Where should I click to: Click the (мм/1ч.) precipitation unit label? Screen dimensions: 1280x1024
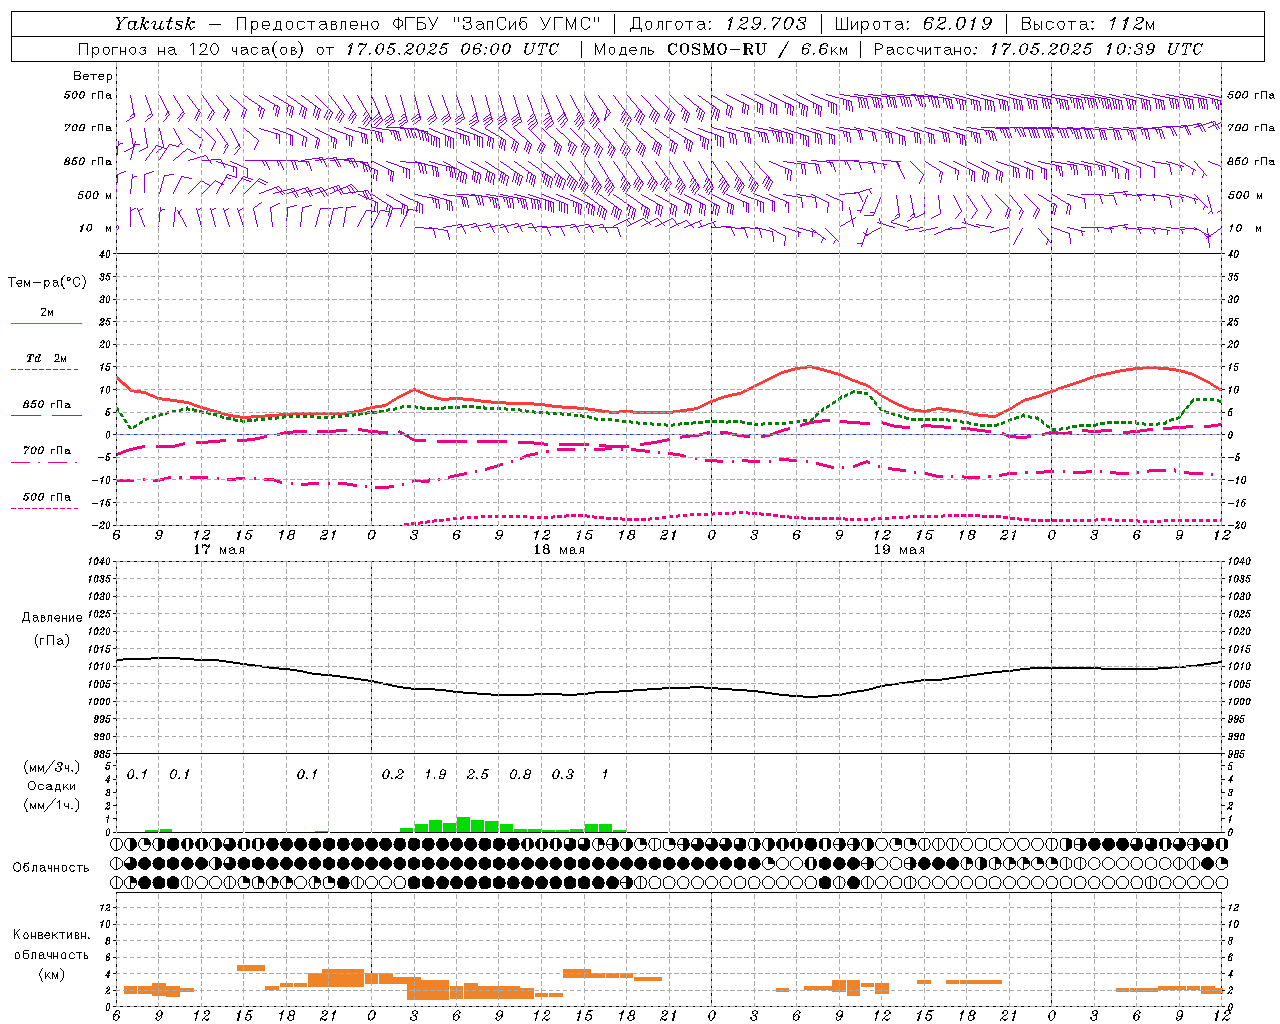point(52,806)
